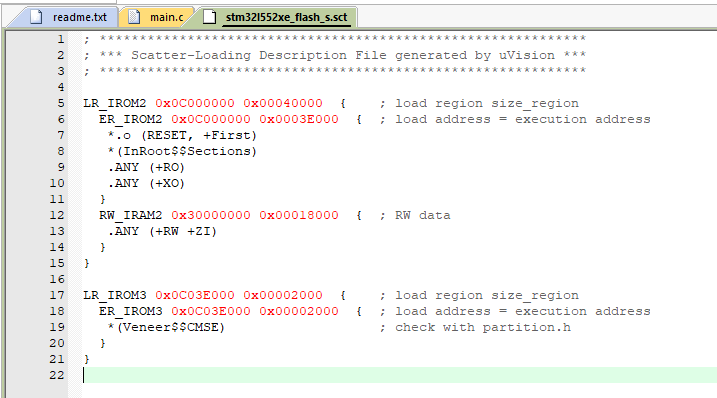Click the 'load region size_region' comment on line 5
The image size is (717, 398).
(487, 103)
